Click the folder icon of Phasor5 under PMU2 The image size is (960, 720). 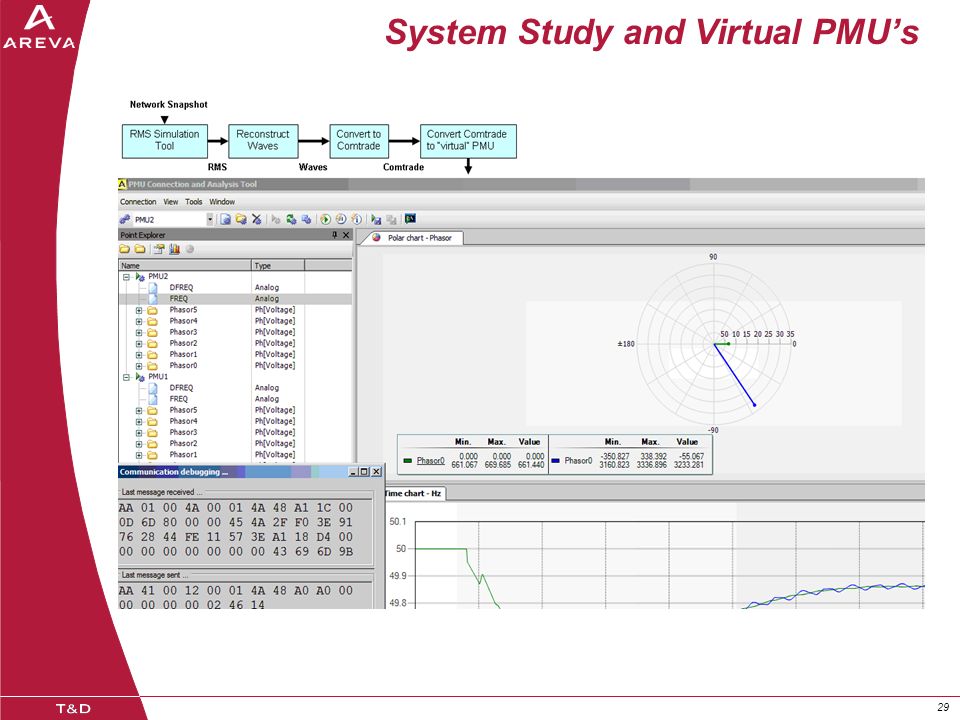[152, 310]
